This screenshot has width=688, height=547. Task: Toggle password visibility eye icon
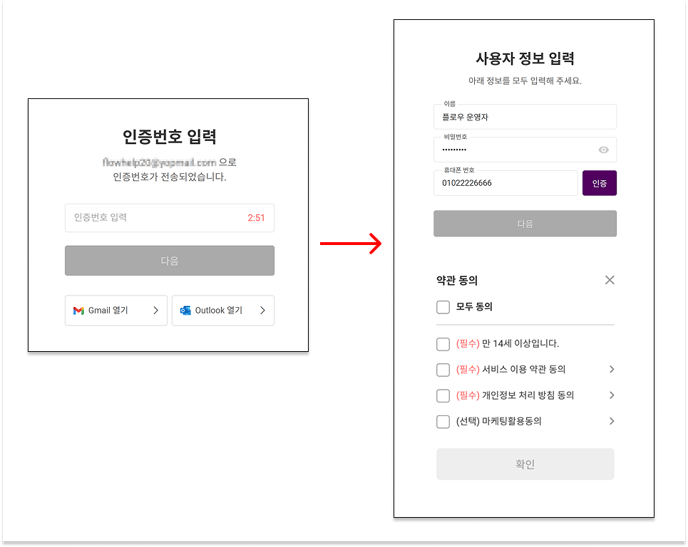[603, 150]
